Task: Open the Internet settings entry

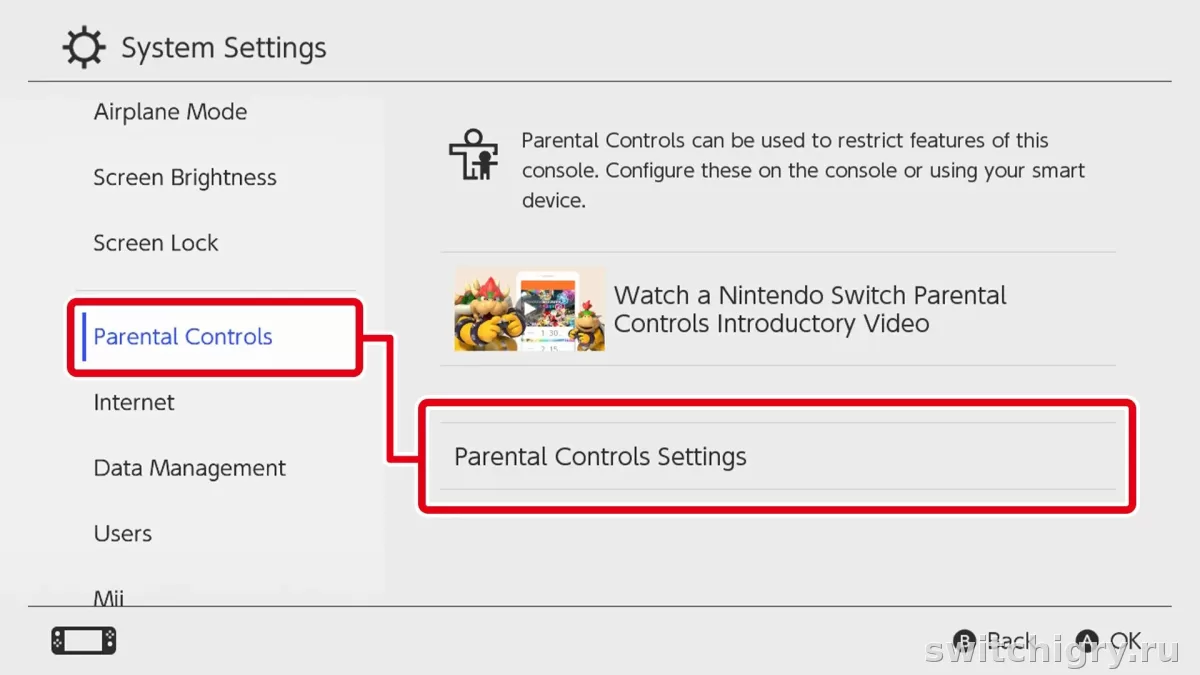Action: (x=134, y=402)
